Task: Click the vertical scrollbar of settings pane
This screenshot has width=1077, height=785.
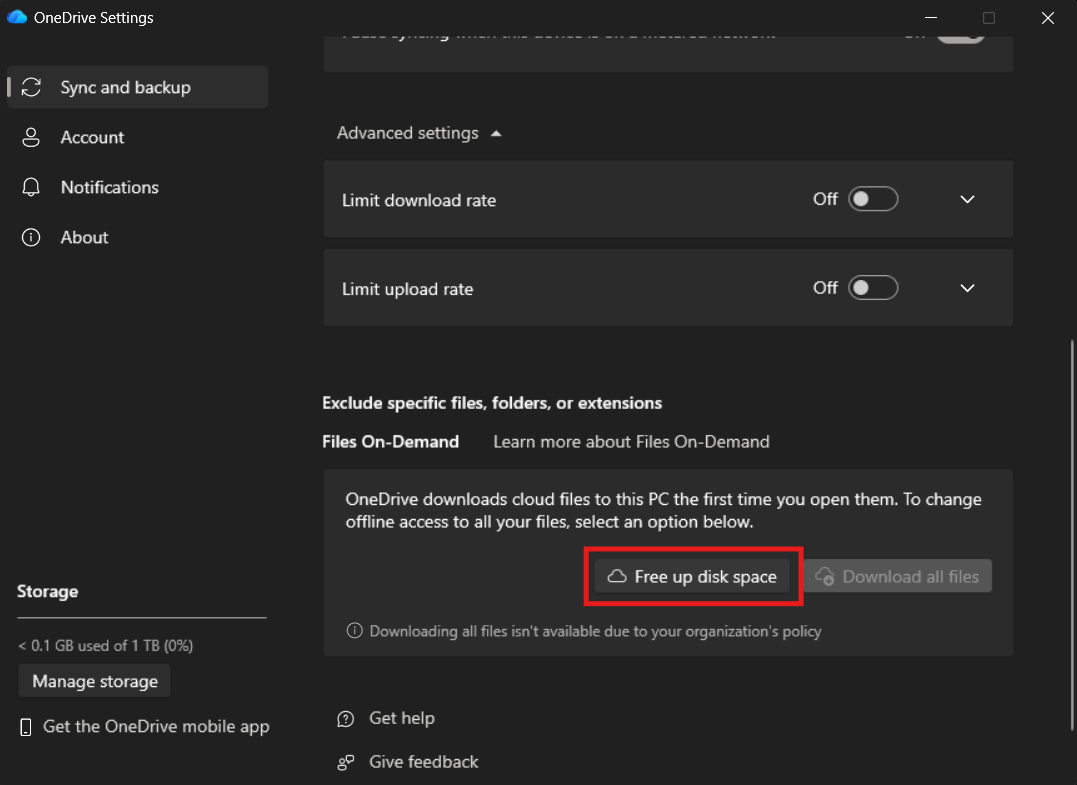Action: [1072, 536]
